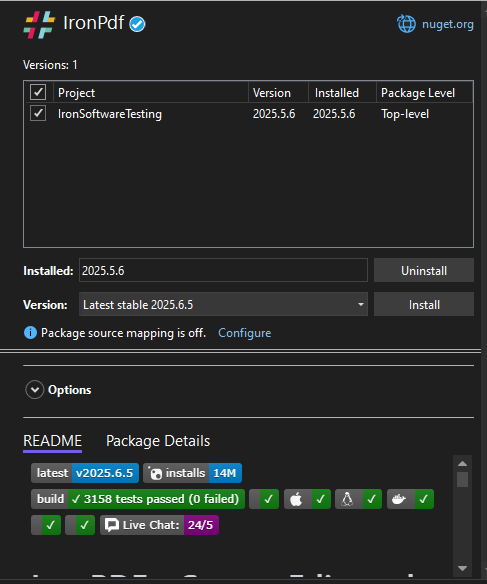This screenshot has width=487, height=584.
Task: Open the Configure link for source mapping
Action: [244, 333]
